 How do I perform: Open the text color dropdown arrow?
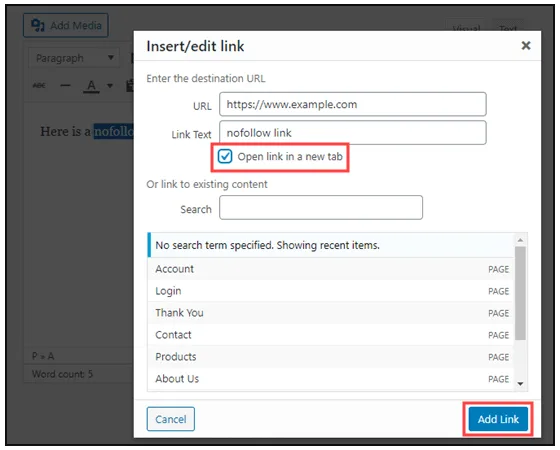click(x=110, y=86)
